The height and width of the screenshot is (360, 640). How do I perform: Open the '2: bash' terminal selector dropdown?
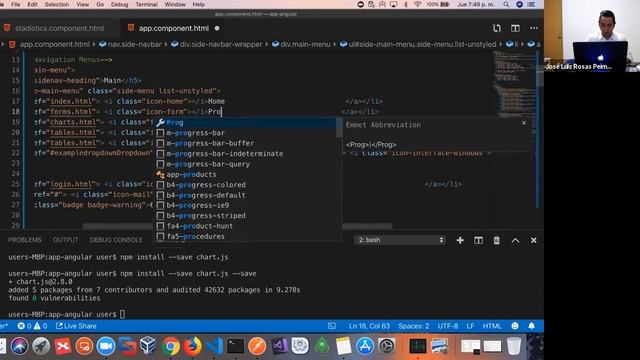400,240
